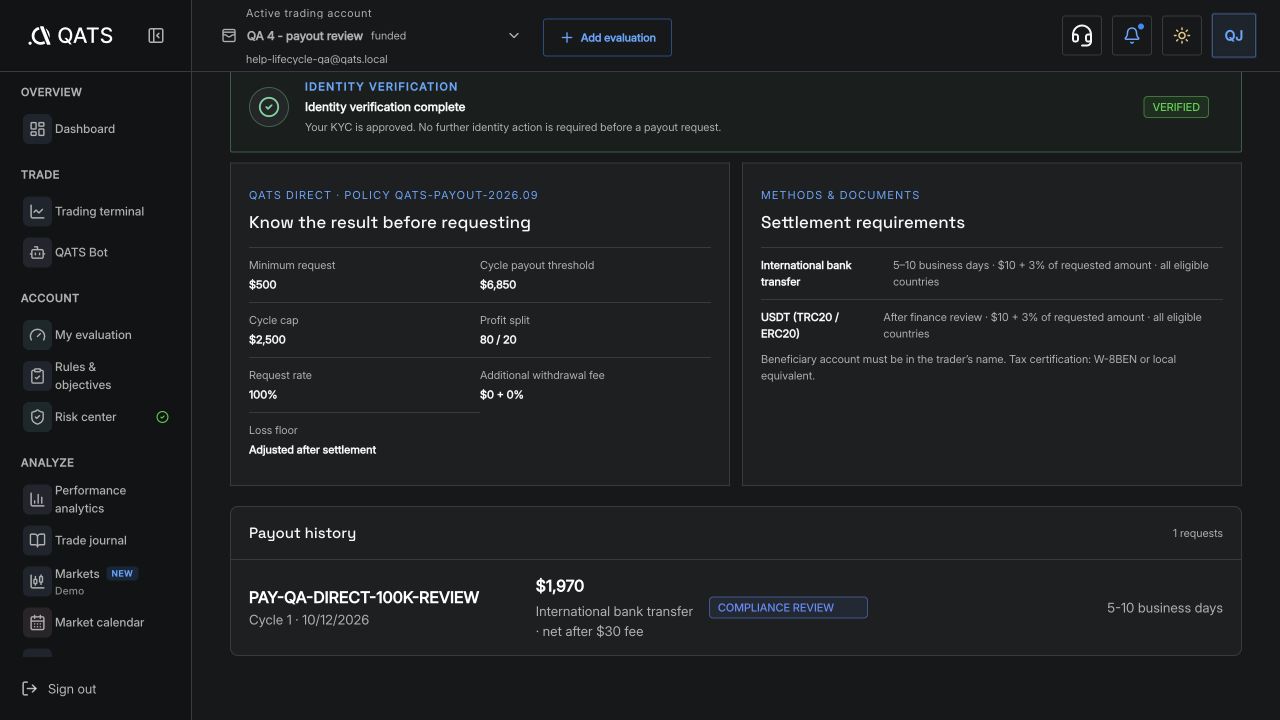Click the Market calendar icon
Screen dimensions: 1280x720
pyautogui.click(x=37, y=622)
